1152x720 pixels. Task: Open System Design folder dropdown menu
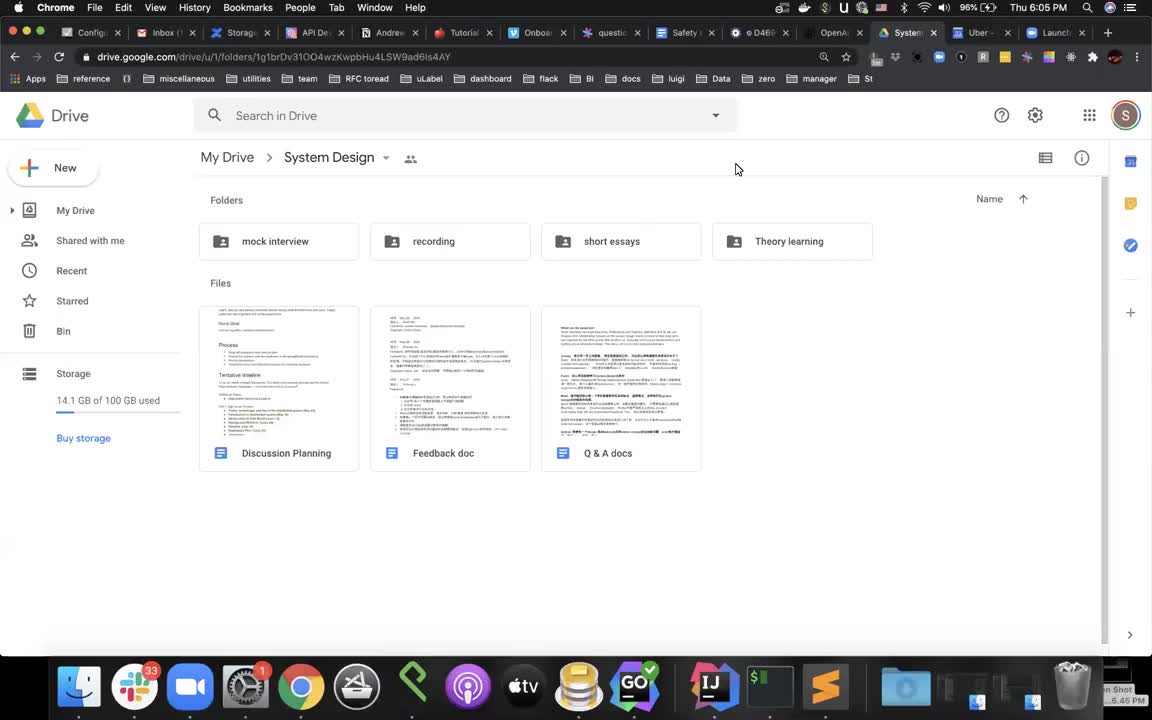386,158
